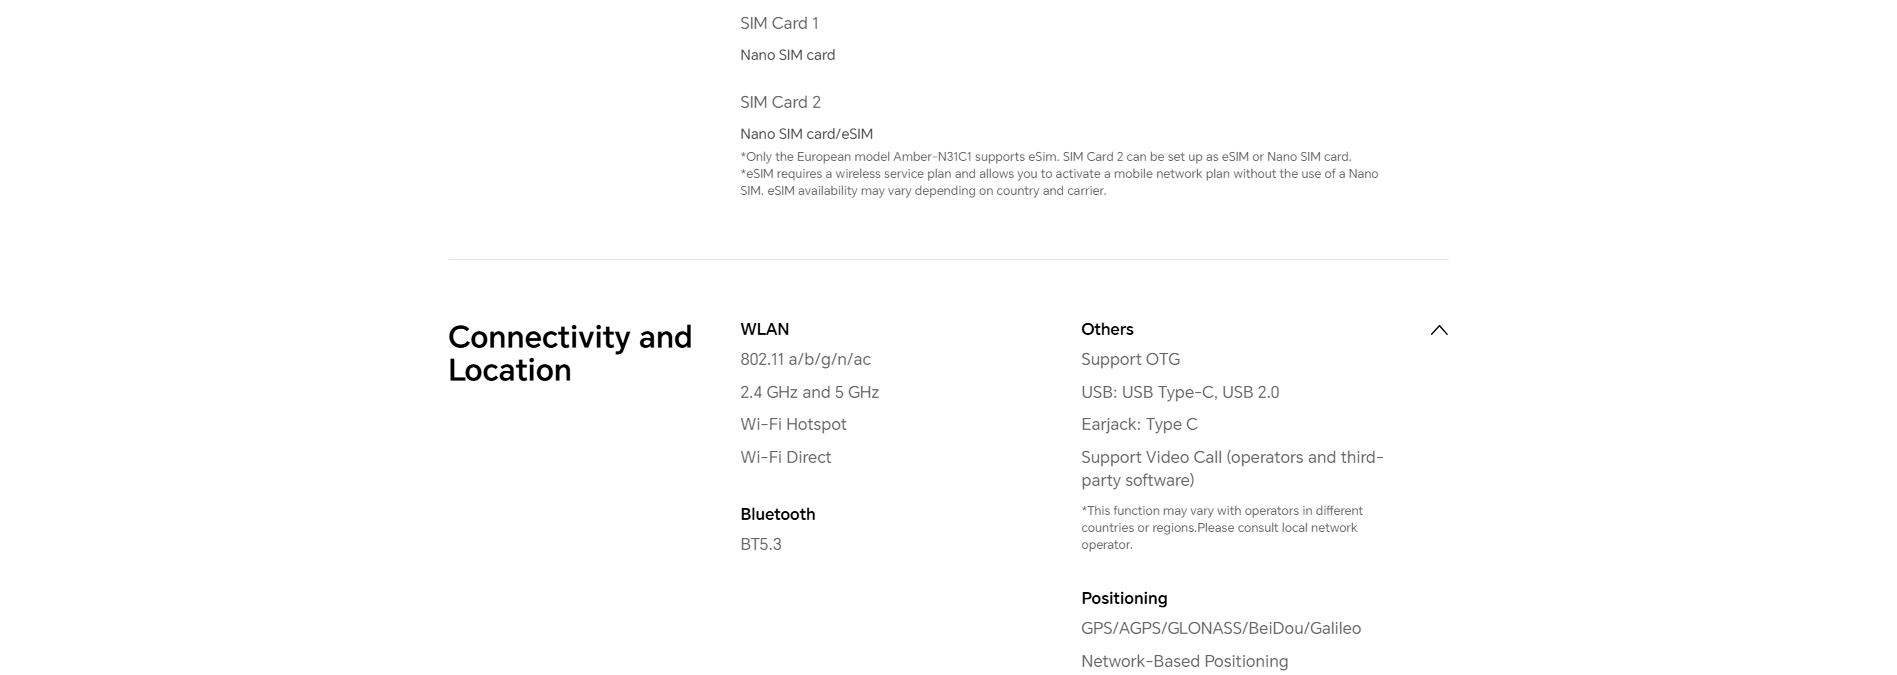Select the Nano SIM card/eSIM text
This screenshot has width=1897, height=675.
[x=806, y=134]
